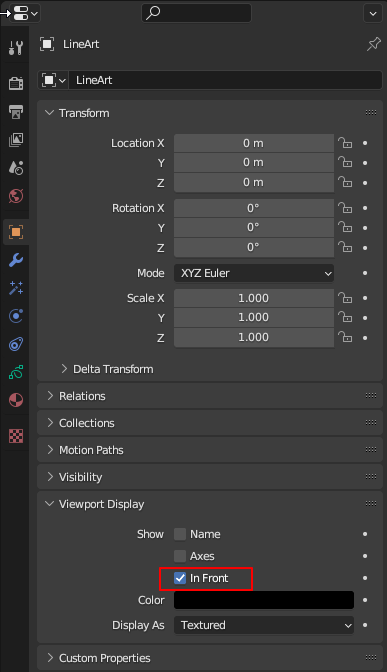Image resolution: width=387 pixels, height=672 pixels.
Task: Lock Location Y
Action: coord(345,162)
